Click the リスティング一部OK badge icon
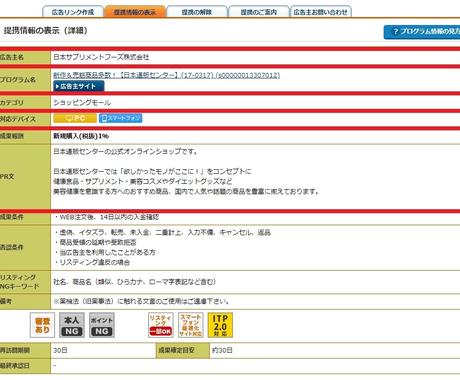This screenshot has width=460, height=380. tap(161, 325)
